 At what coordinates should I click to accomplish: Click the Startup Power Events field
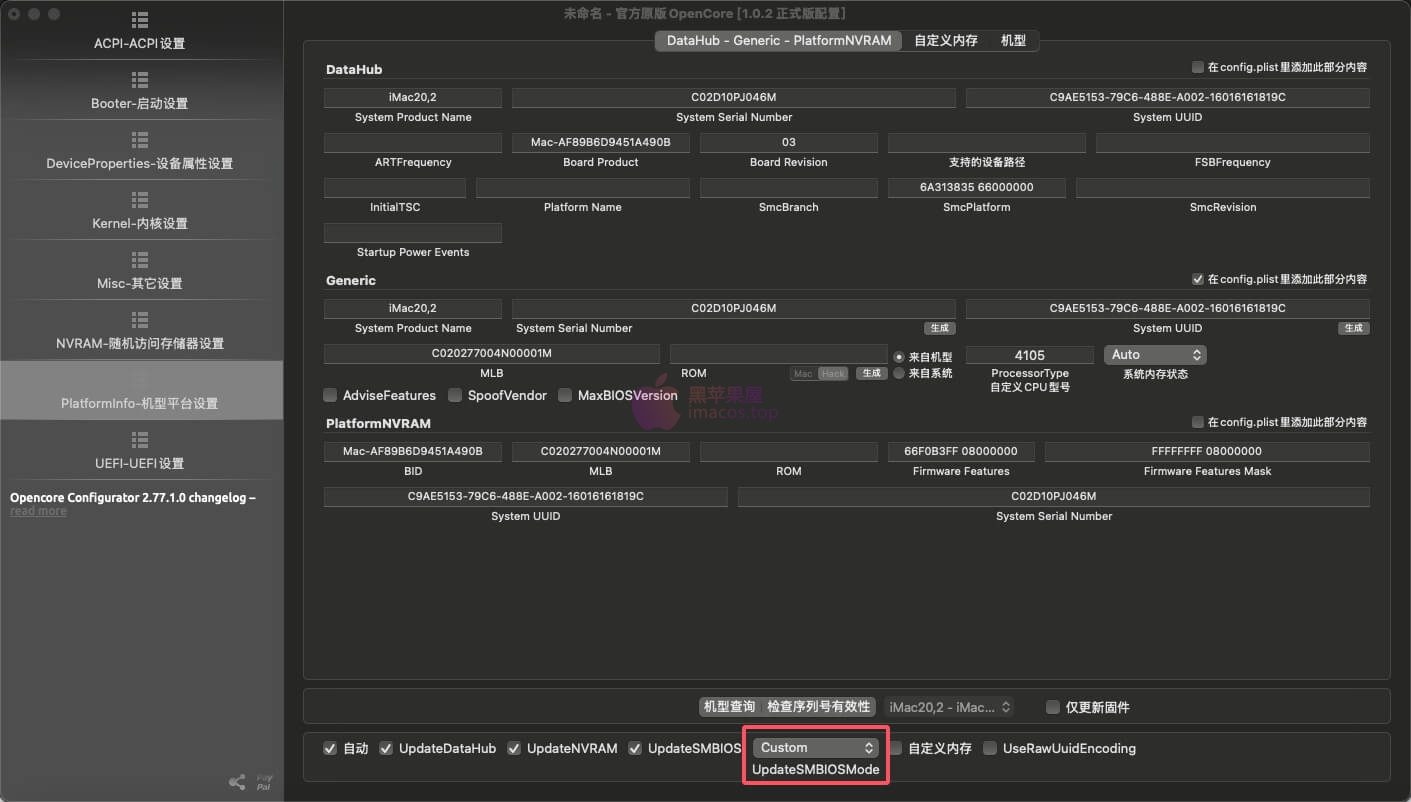413,233
